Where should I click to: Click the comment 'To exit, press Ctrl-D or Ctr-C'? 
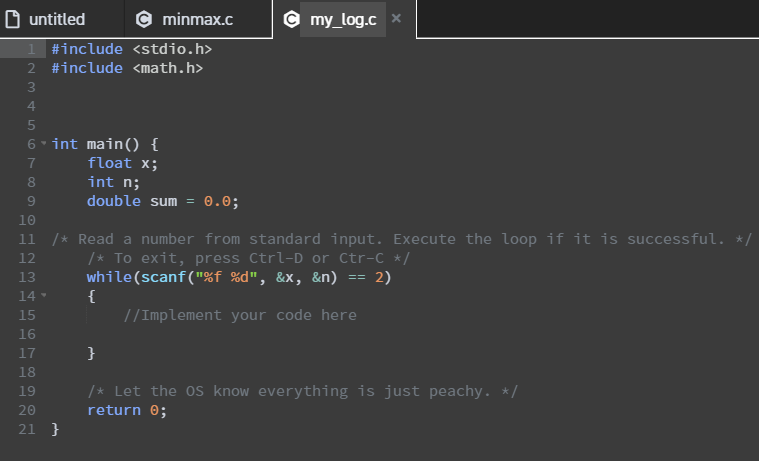(x=249, y=258)
